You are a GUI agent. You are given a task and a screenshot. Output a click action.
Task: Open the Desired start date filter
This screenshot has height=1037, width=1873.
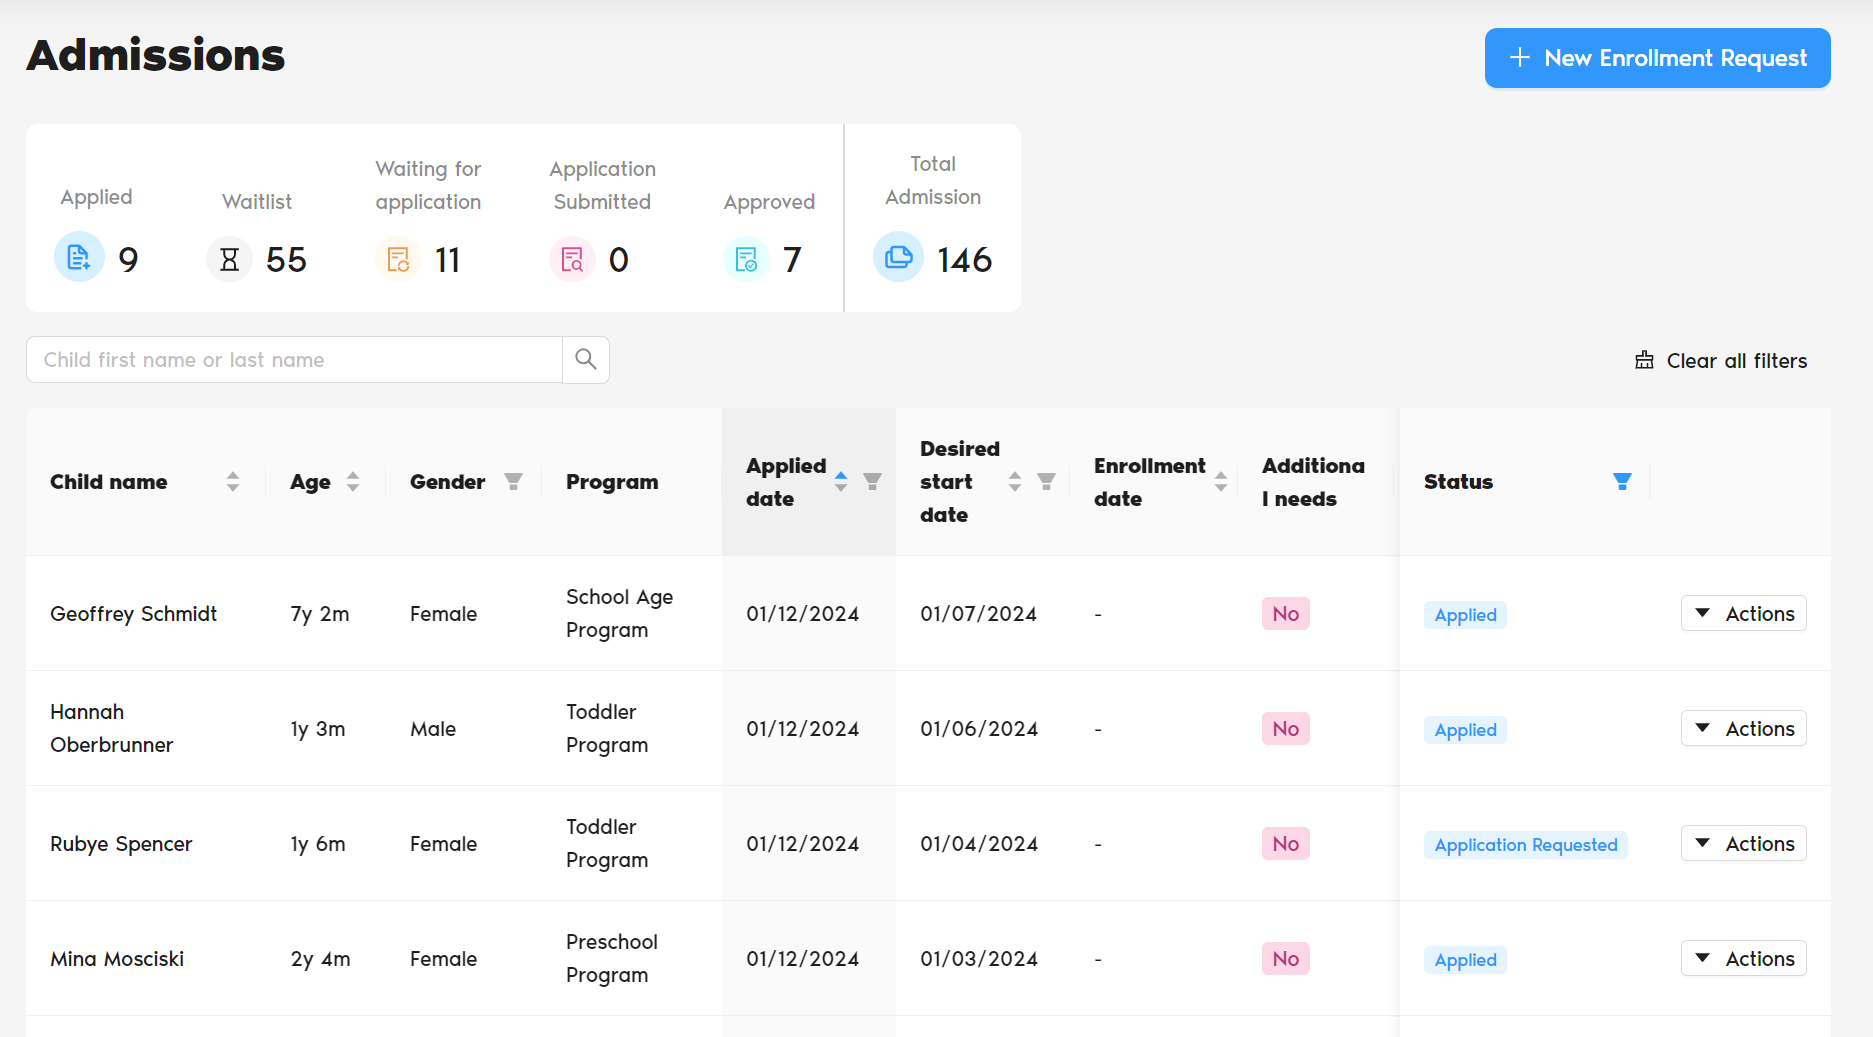click(x=1047, y=481)
